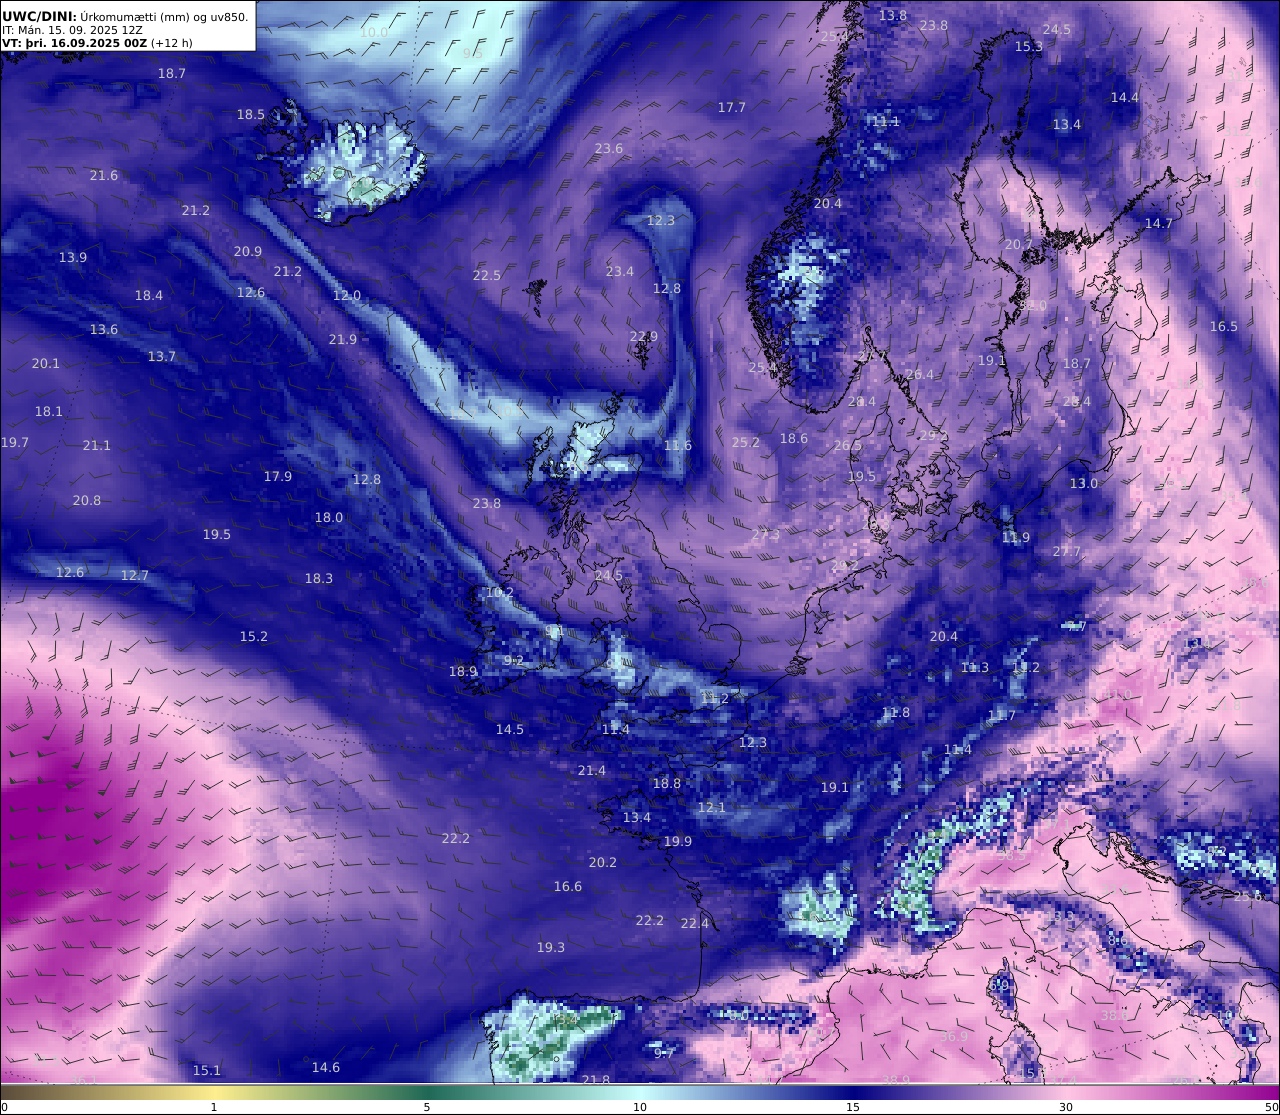Click the value 13.6 on the map
Image resolution: width=1280 pixels, height=1115 pixels.
(x=104, y=330)
